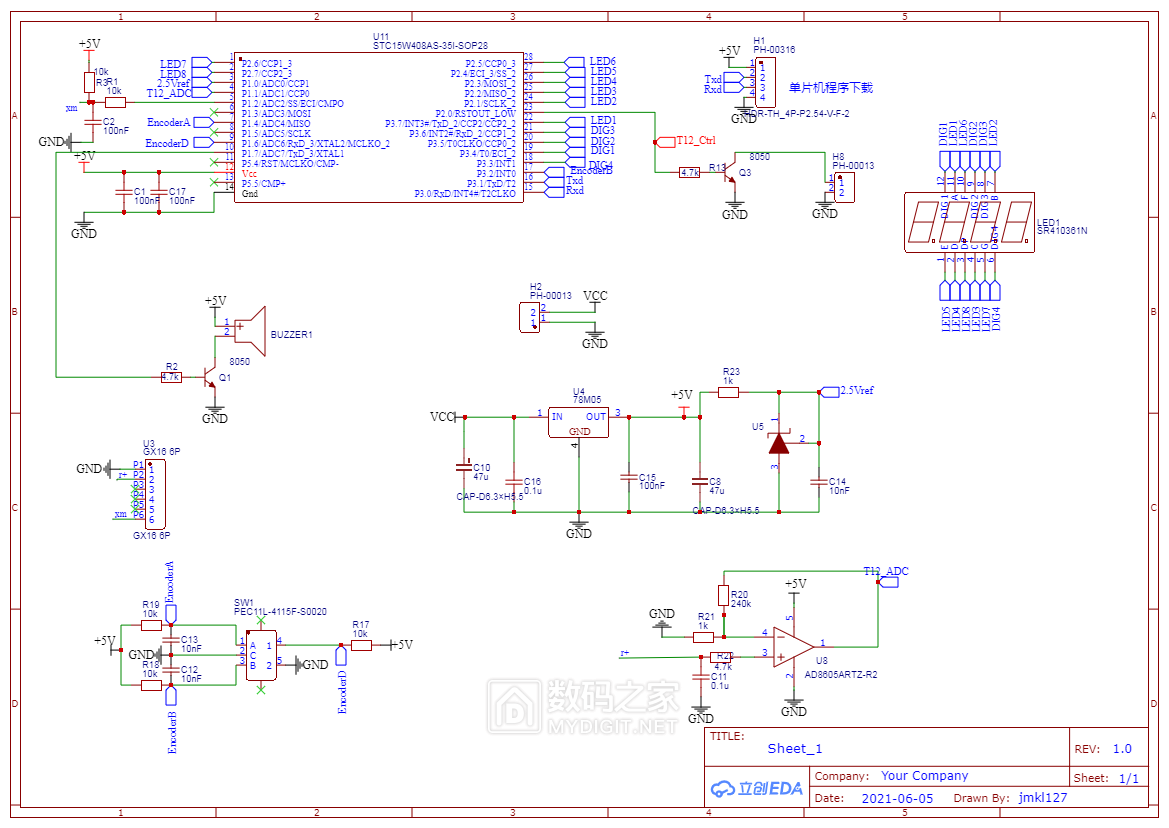1169x828 pixels.
Task: Select the U3 GX16 6P connector
Action: point(150,494)
